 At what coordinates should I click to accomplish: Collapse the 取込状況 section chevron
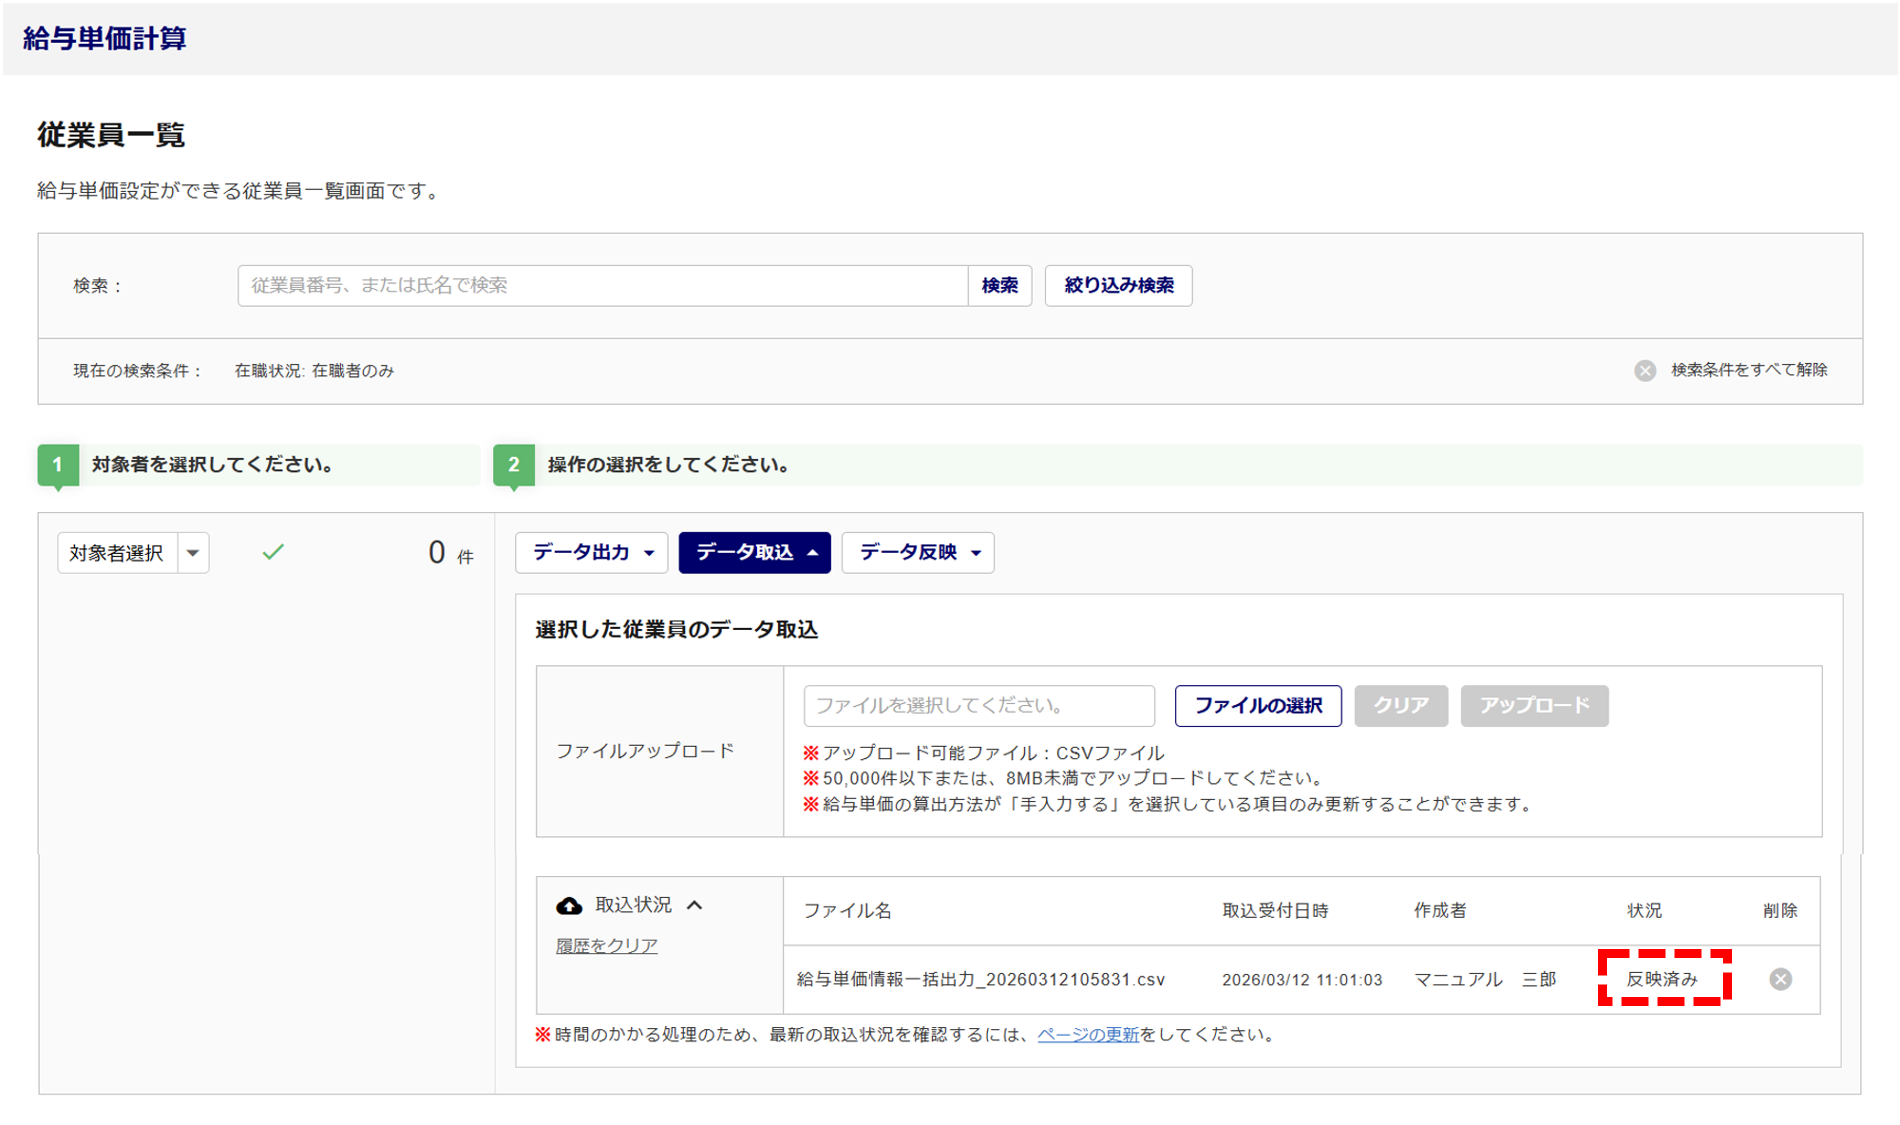[696, 905]
